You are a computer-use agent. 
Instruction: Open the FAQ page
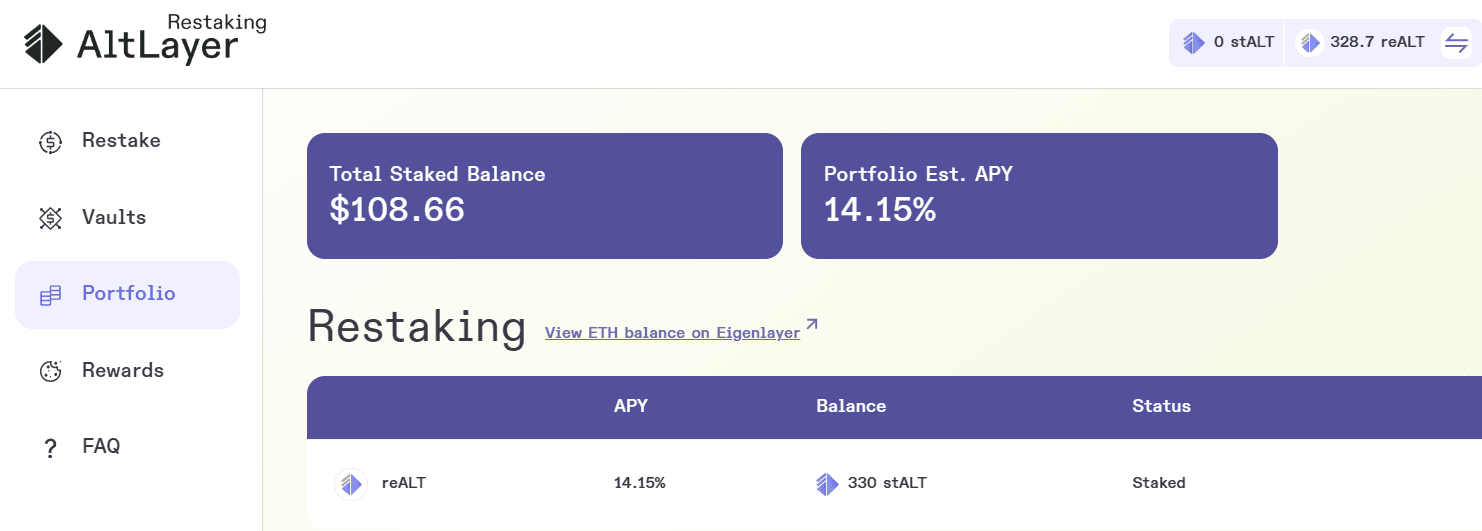[101, 447]
